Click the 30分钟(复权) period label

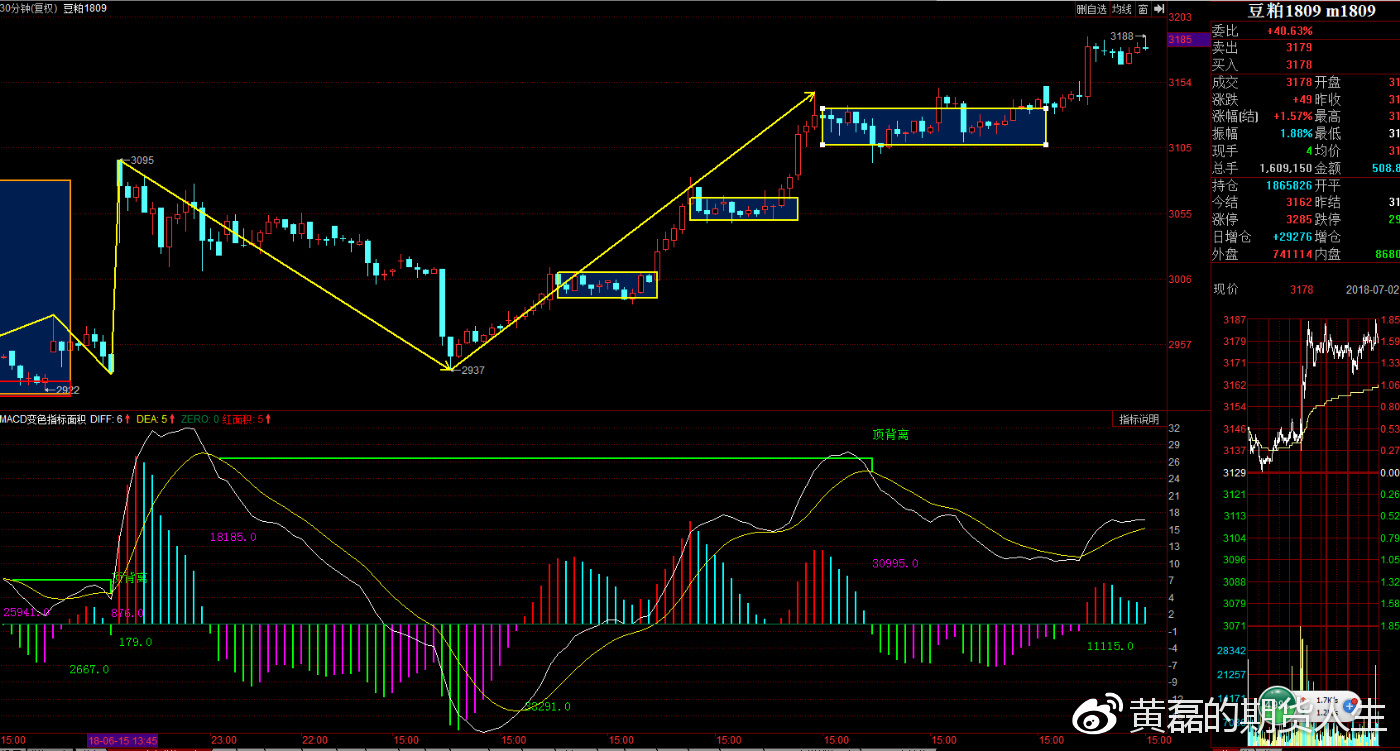pyautogui.click(x=29, y=8)
